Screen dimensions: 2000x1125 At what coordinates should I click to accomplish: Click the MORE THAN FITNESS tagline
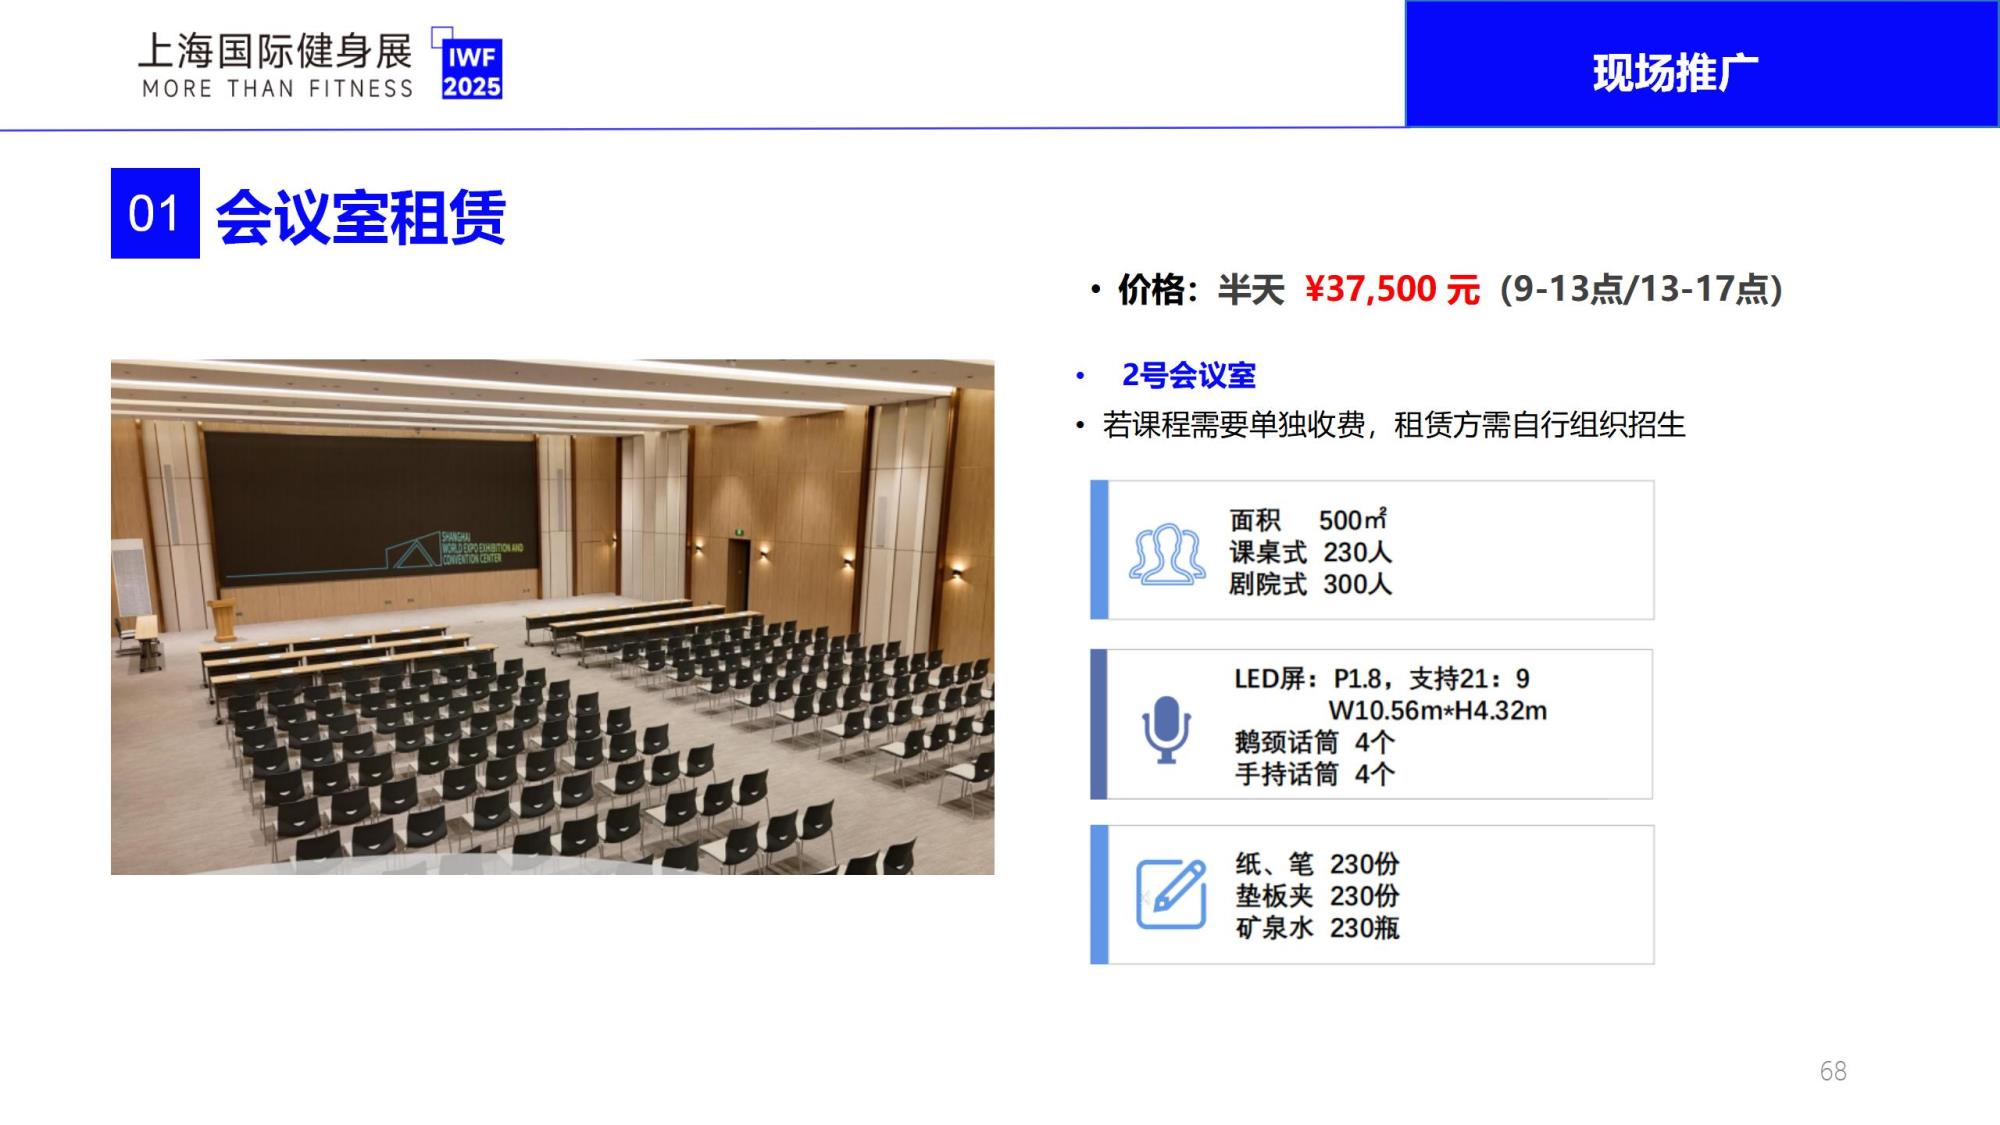[x=277, y=89]
